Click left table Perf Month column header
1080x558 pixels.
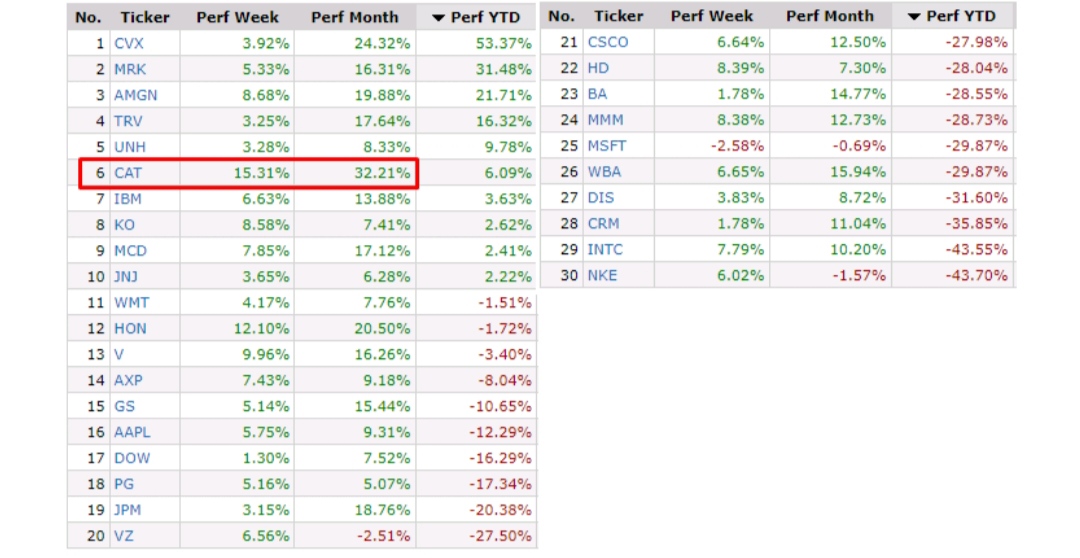pyautogui.click(x=355, y=17)
